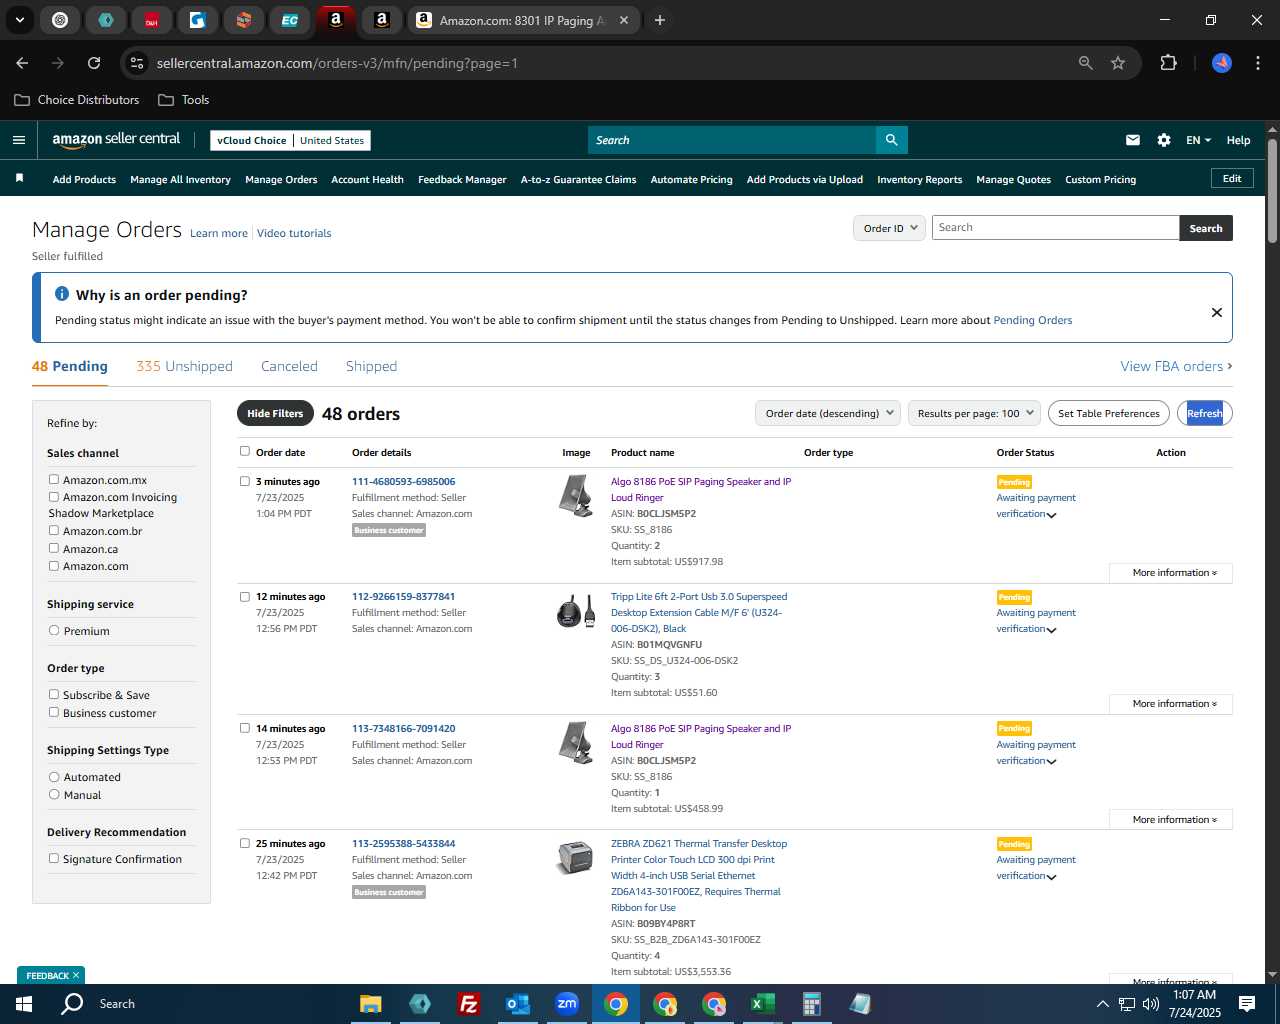Open the Results per page dropdown
Screen dimensions: 1280x1024
coord(974,413)
